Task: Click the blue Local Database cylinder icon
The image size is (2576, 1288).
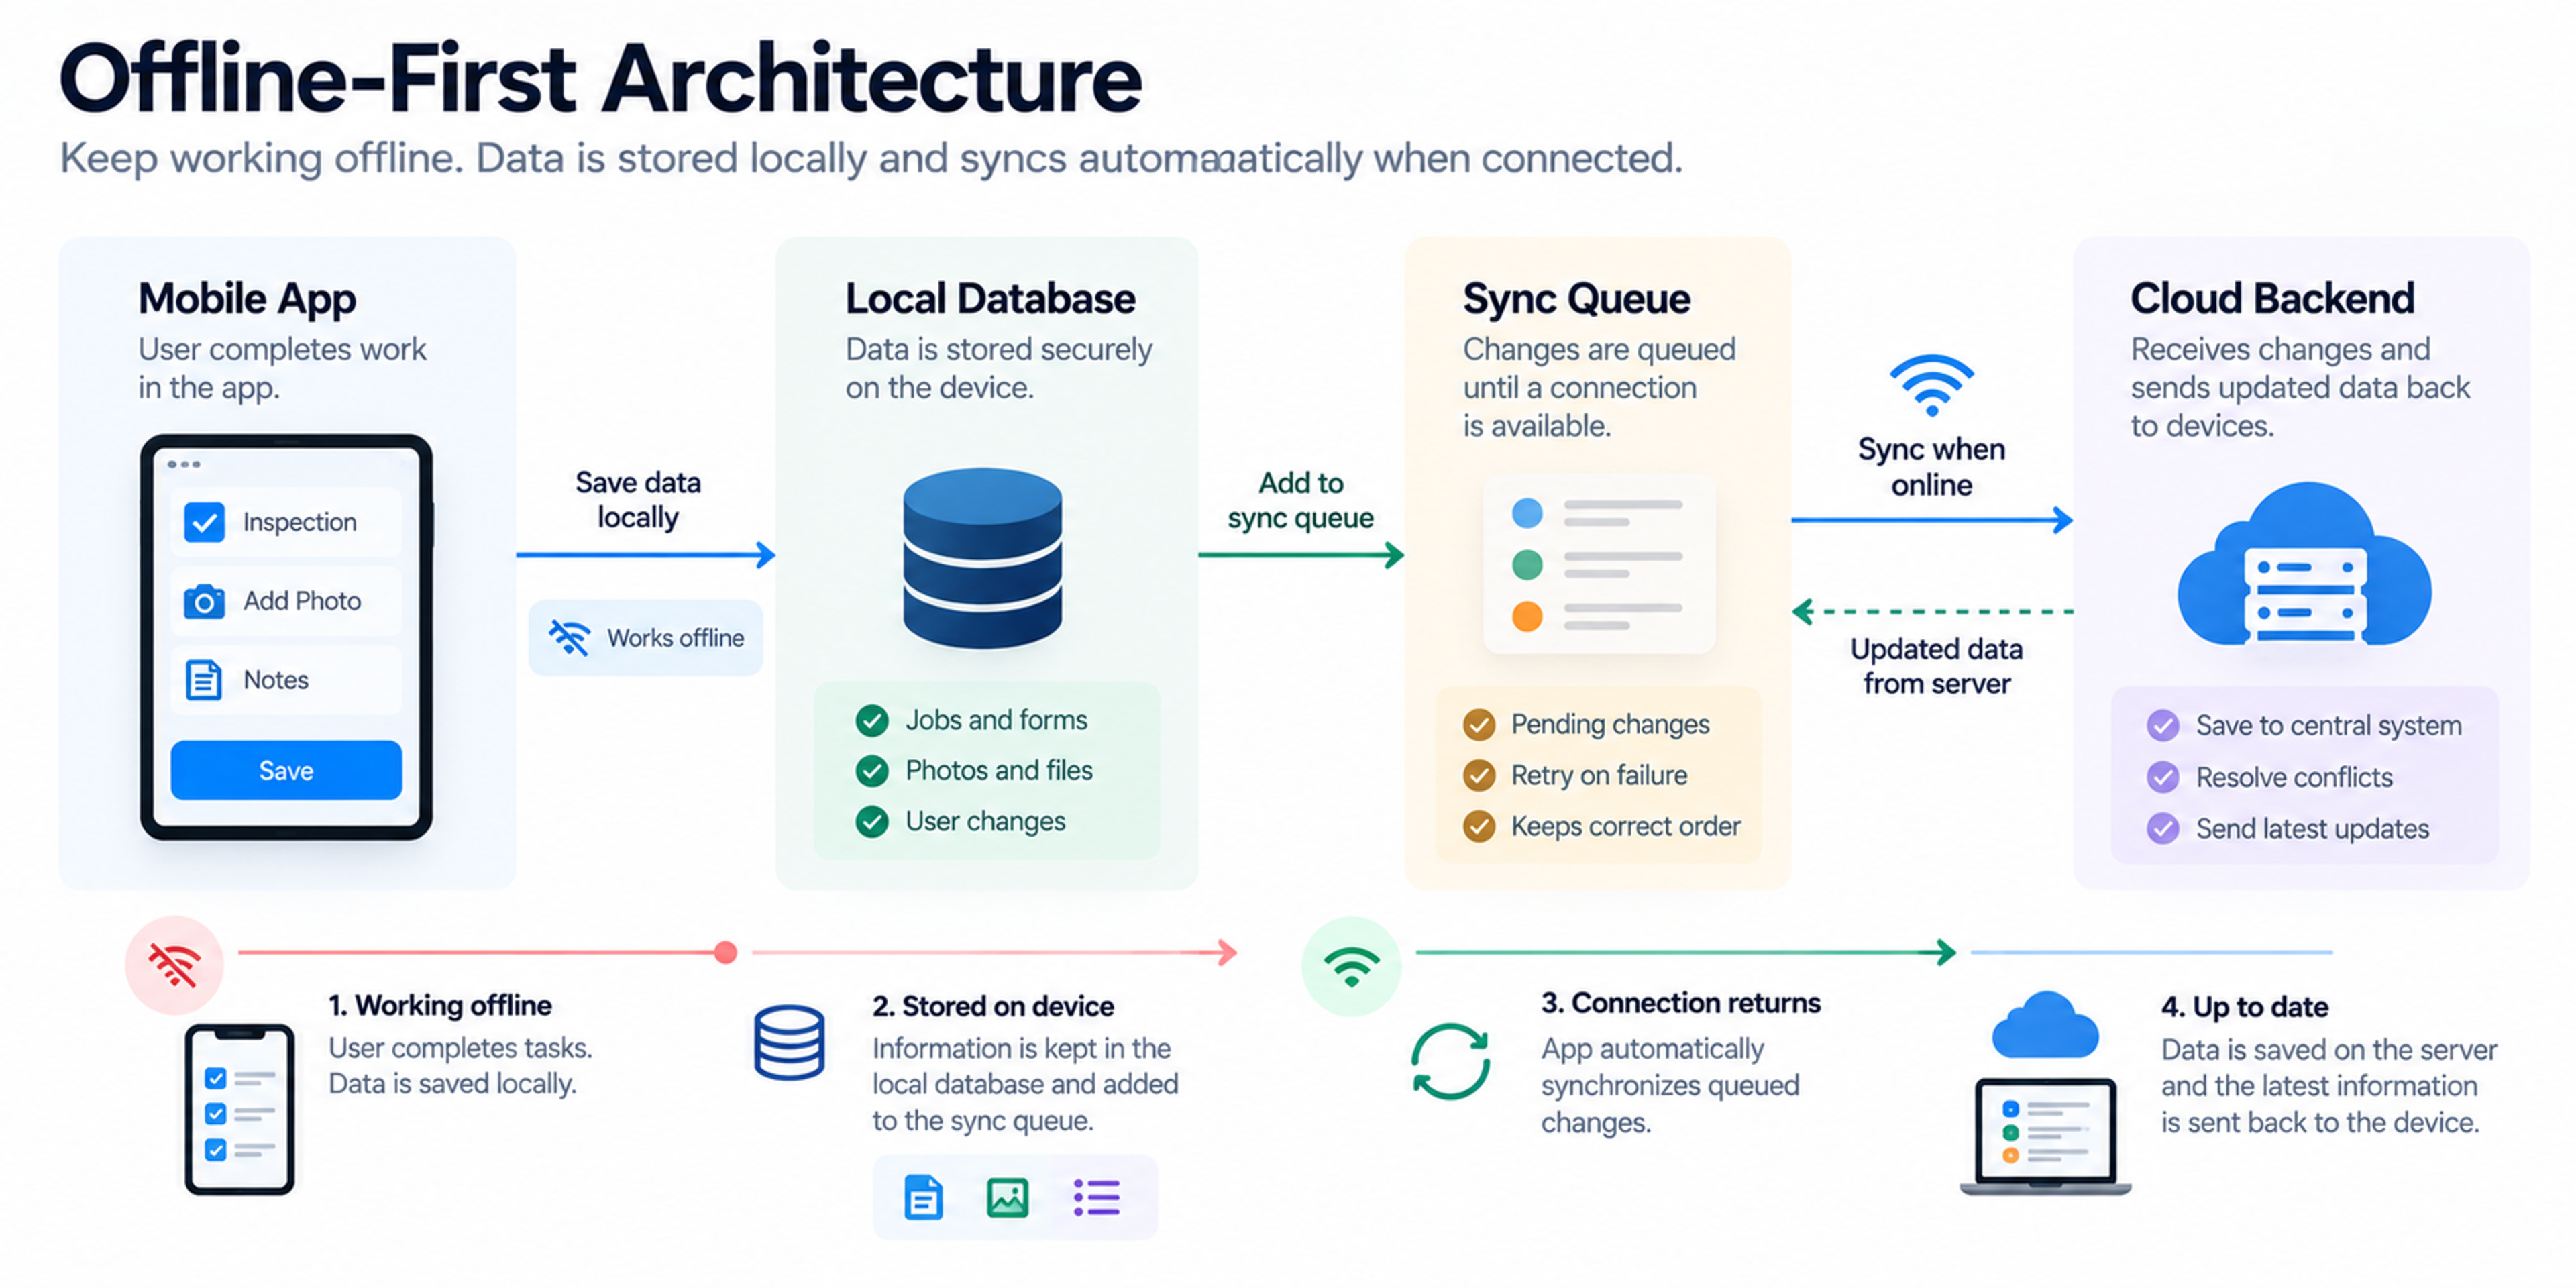Action: click(982, 559)
